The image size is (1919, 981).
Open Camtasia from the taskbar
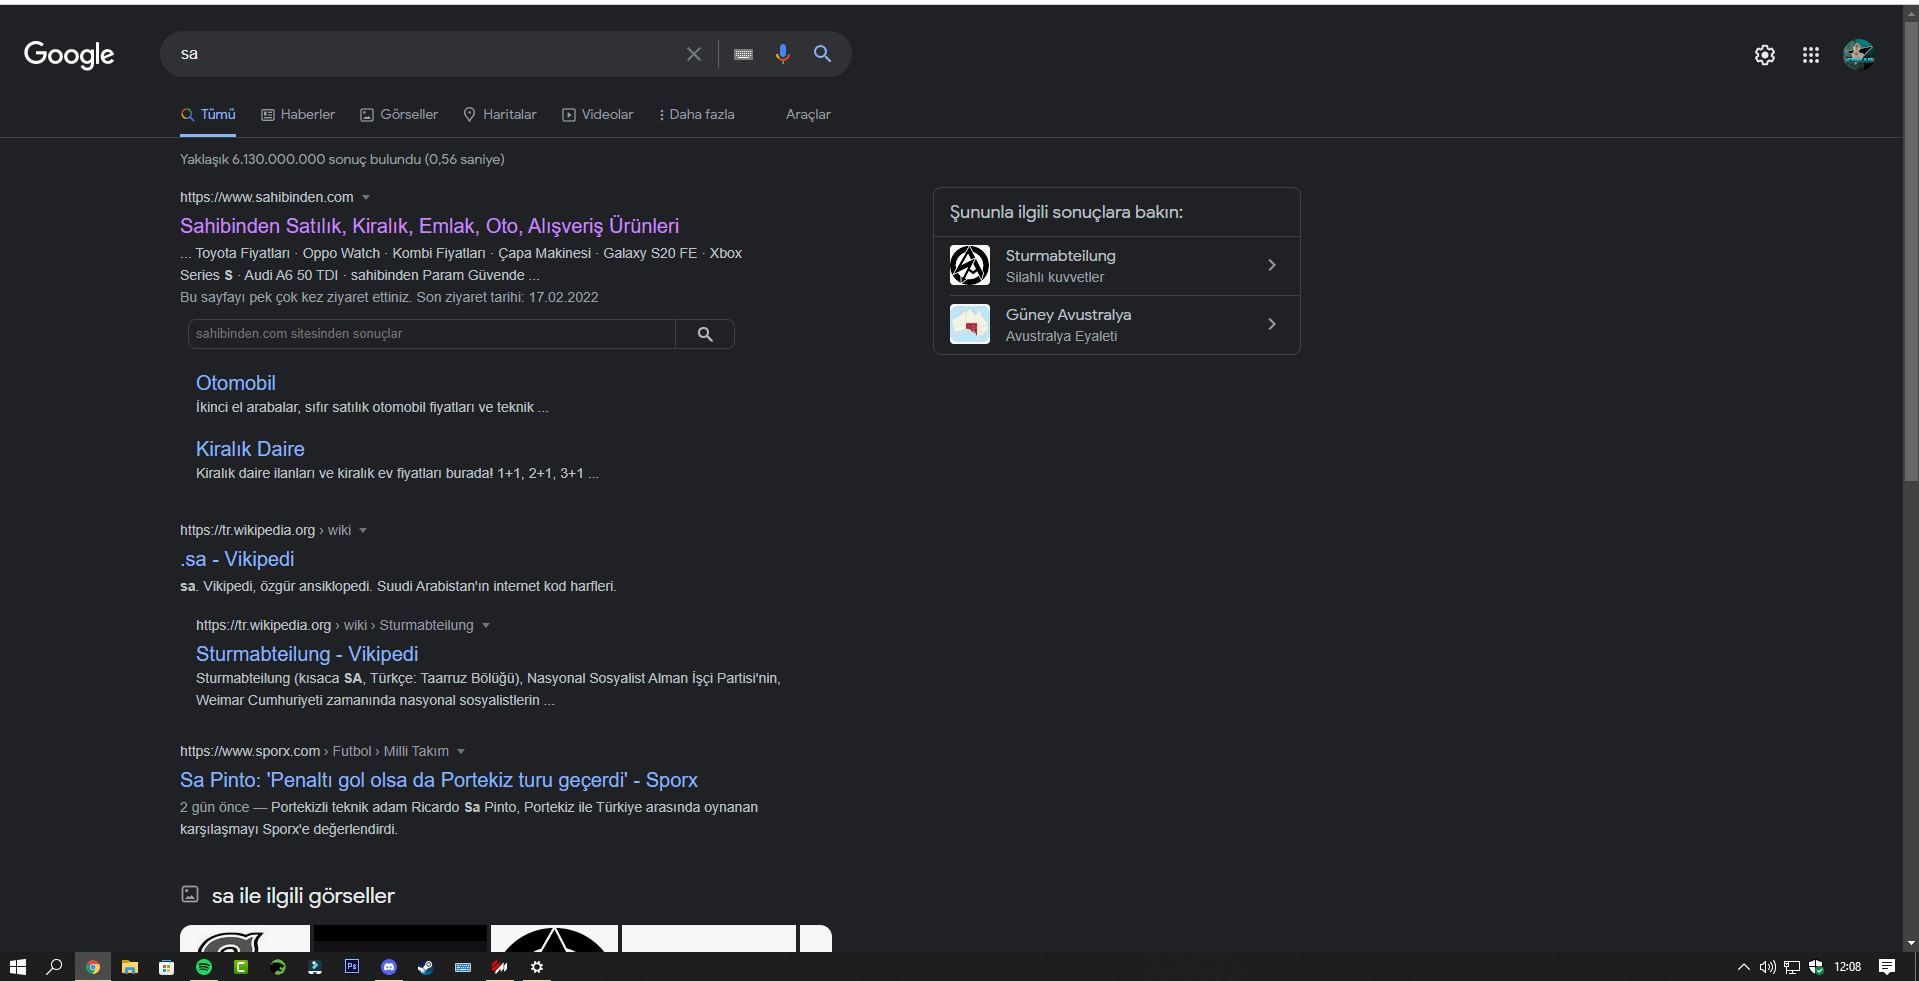241,967
